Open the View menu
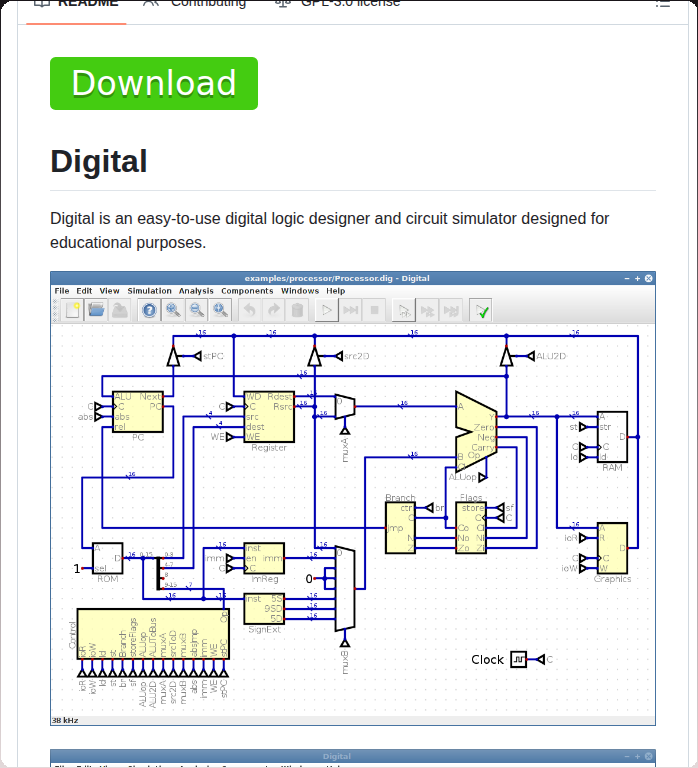Viewport: 698px width, 768px height. pos(109,291)
